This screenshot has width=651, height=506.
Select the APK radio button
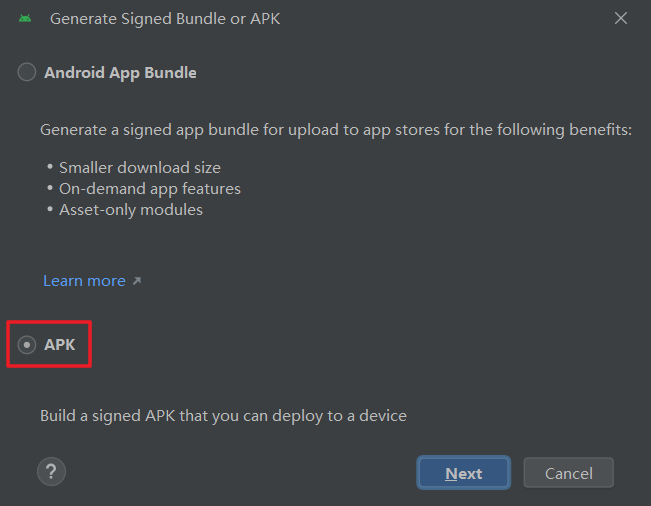point(27,345)
